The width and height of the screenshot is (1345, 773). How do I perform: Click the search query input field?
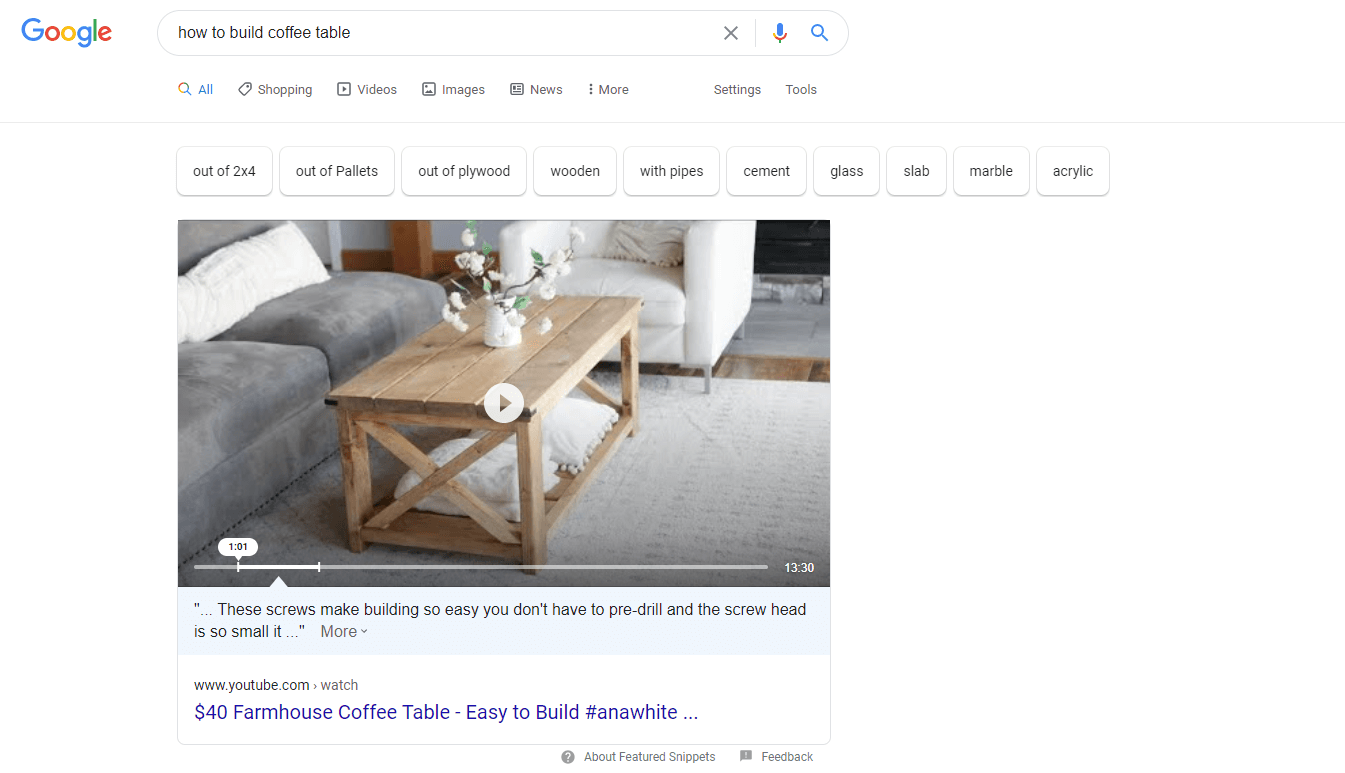point(440,33)
